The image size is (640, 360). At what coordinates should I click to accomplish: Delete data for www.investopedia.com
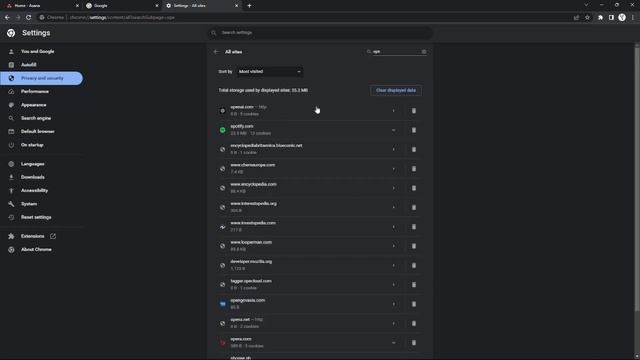click(x=413, y=227)
